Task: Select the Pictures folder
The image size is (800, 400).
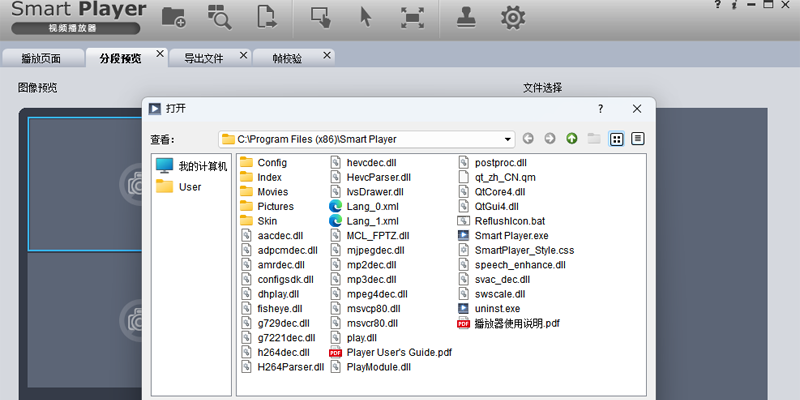Action: coord(267,207)
